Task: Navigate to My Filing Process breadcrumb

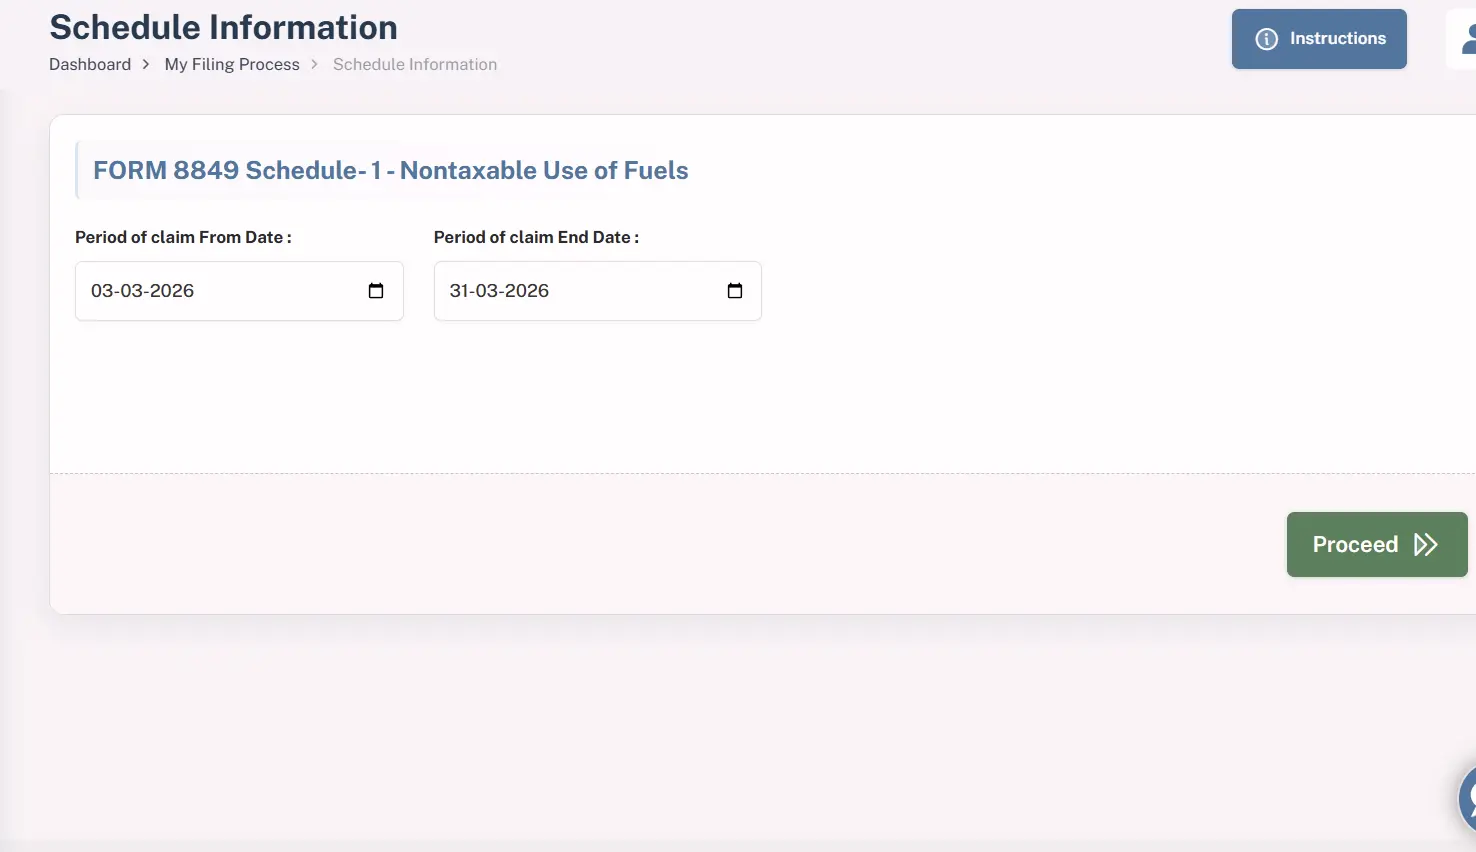Action: (232, 64)
